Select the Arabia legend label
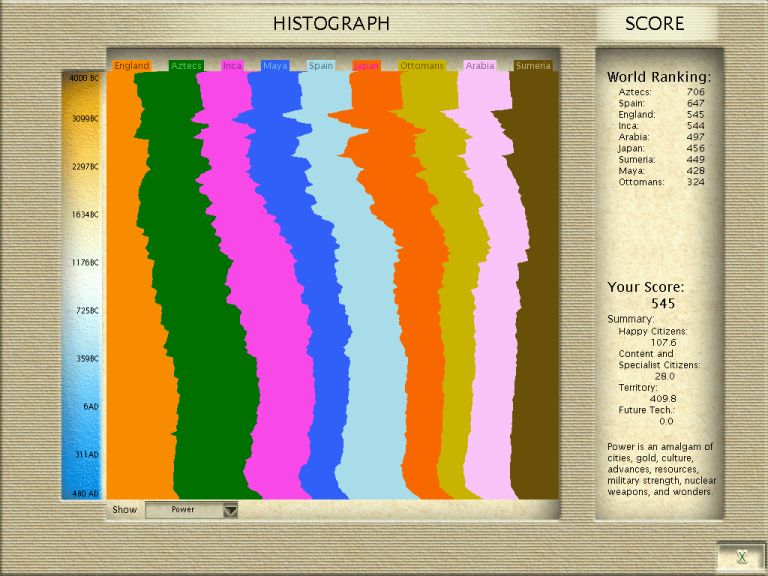Viewport: 768px width, 576px height. click(480, 66)
